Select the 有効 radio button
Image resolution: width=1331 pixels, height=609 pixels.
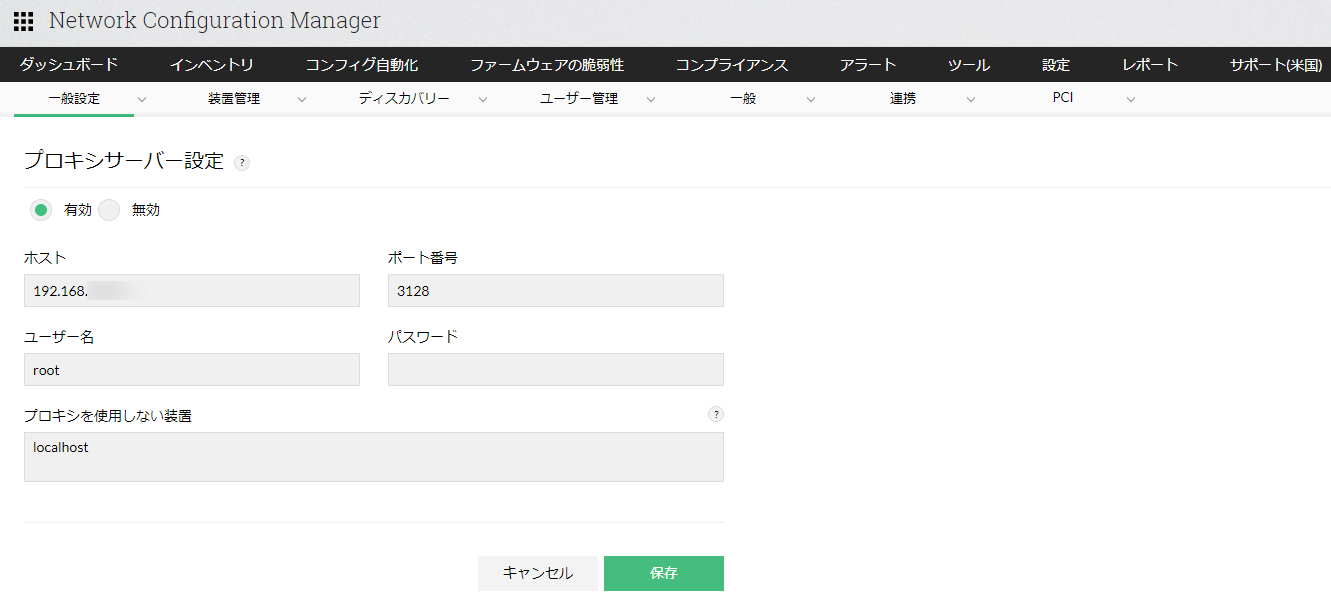[41, 210]
